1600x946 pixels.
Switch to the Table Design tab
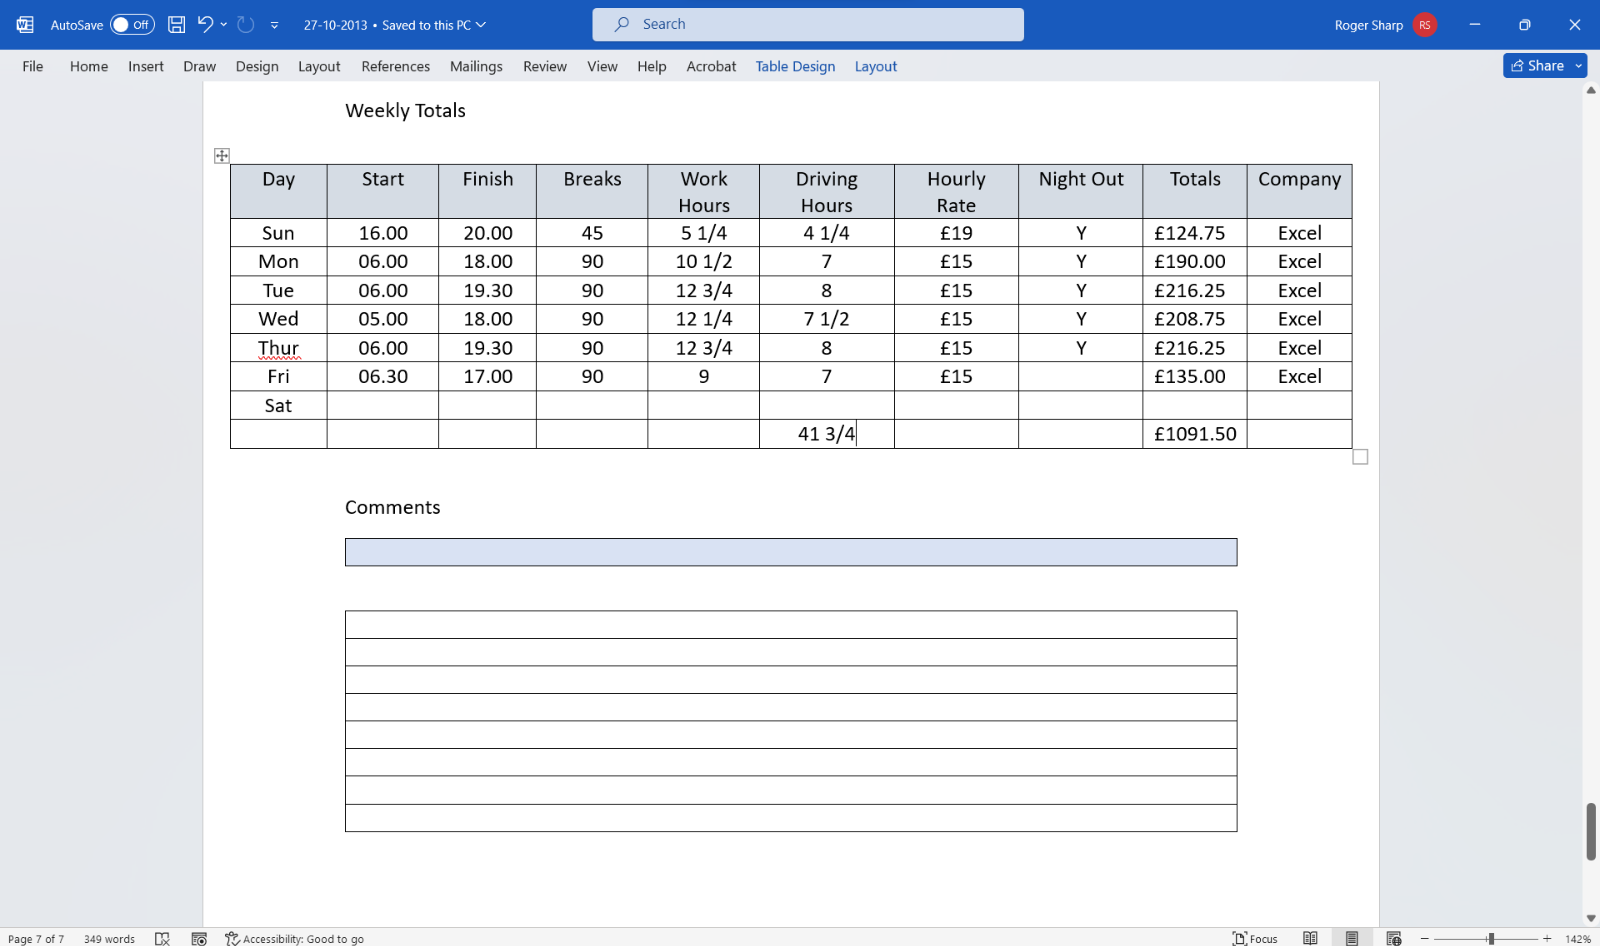click(795, 66)
